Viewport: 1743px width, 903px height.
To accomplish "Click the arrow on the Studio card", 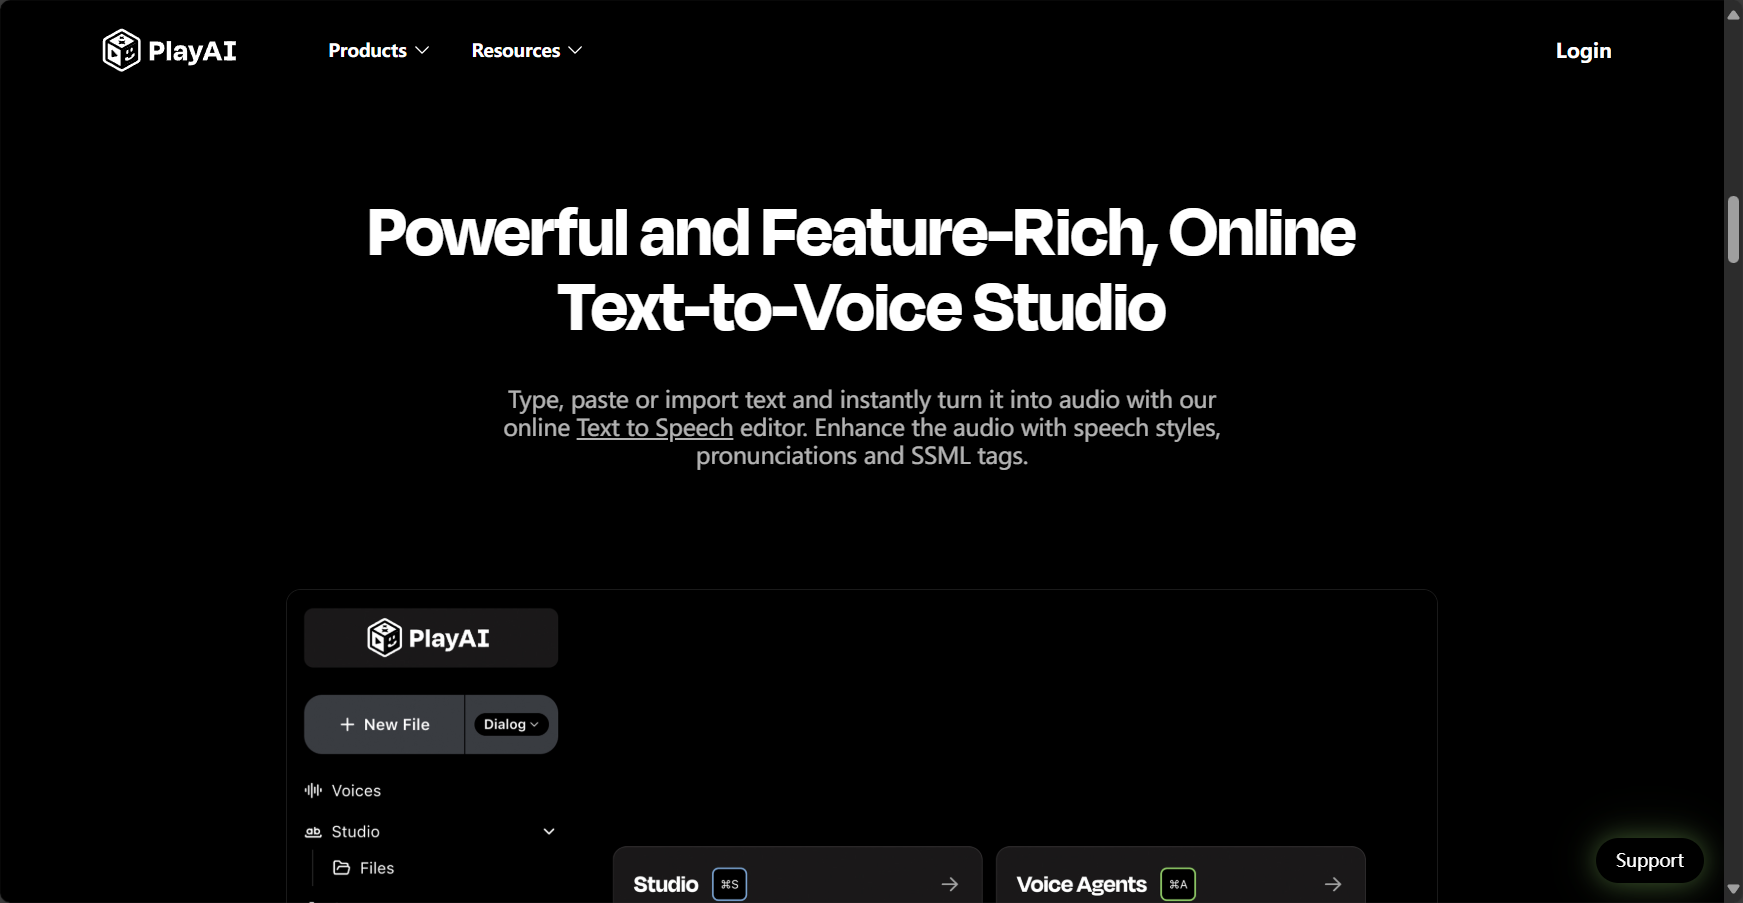I will tap(950, 884).
